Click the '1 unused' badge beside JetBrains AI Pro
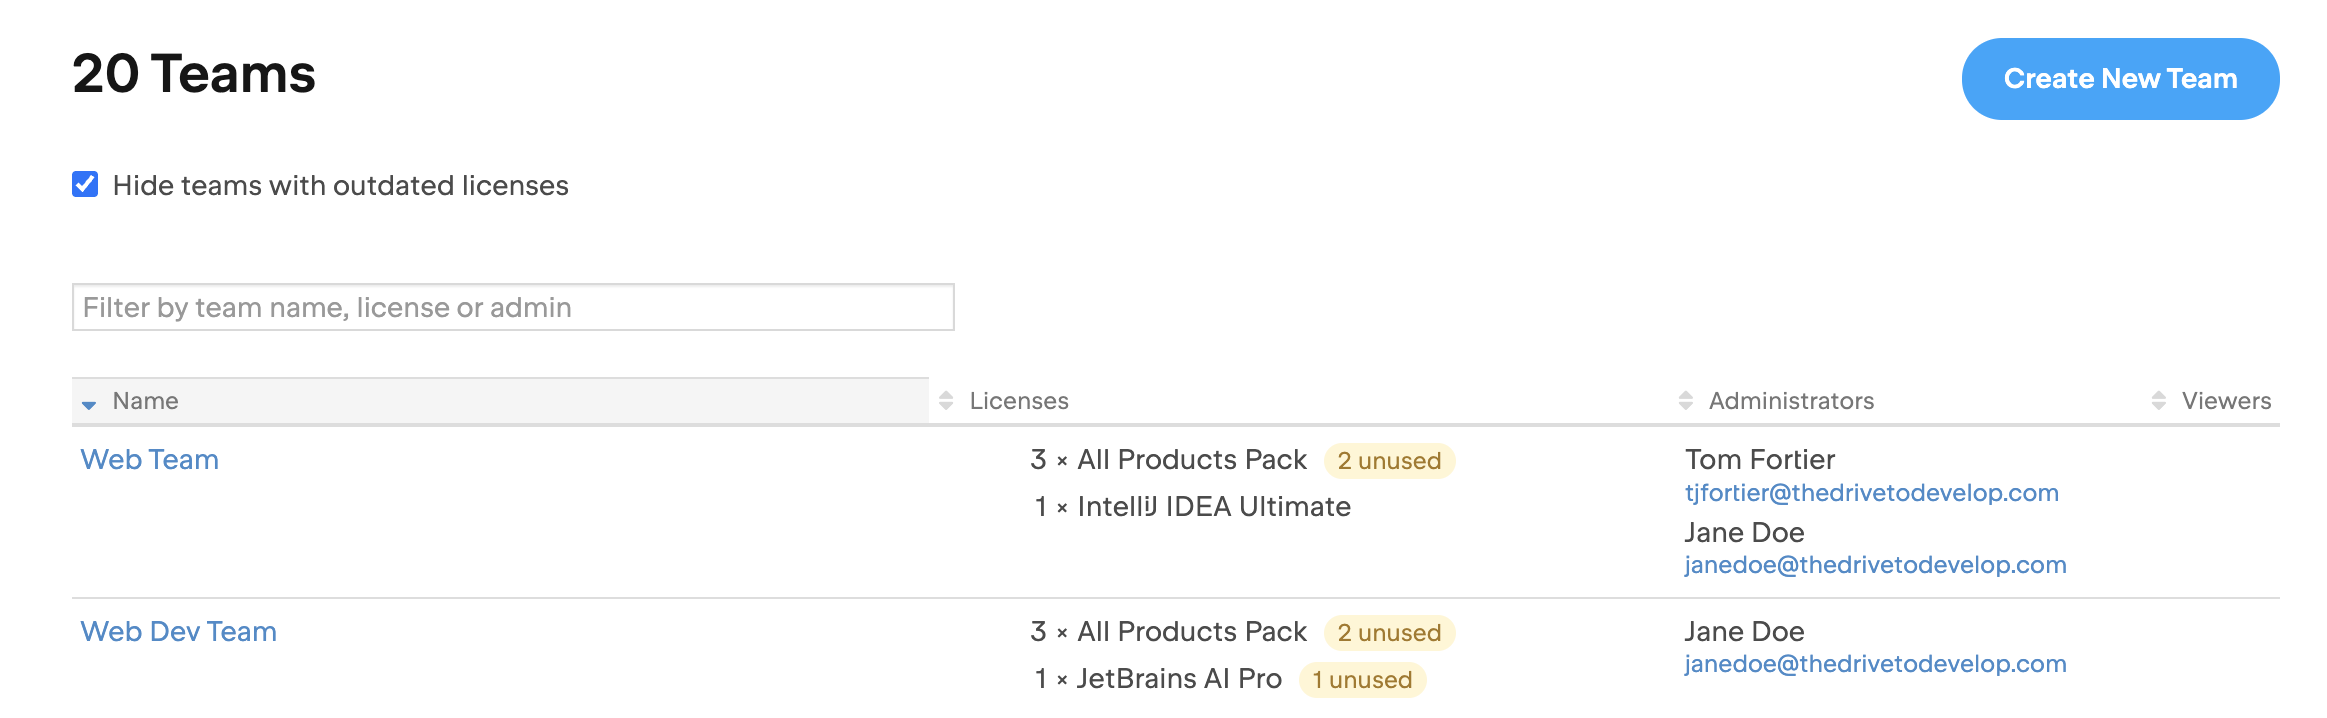This screenshot has width=2327, height=718. (1361, 680)
